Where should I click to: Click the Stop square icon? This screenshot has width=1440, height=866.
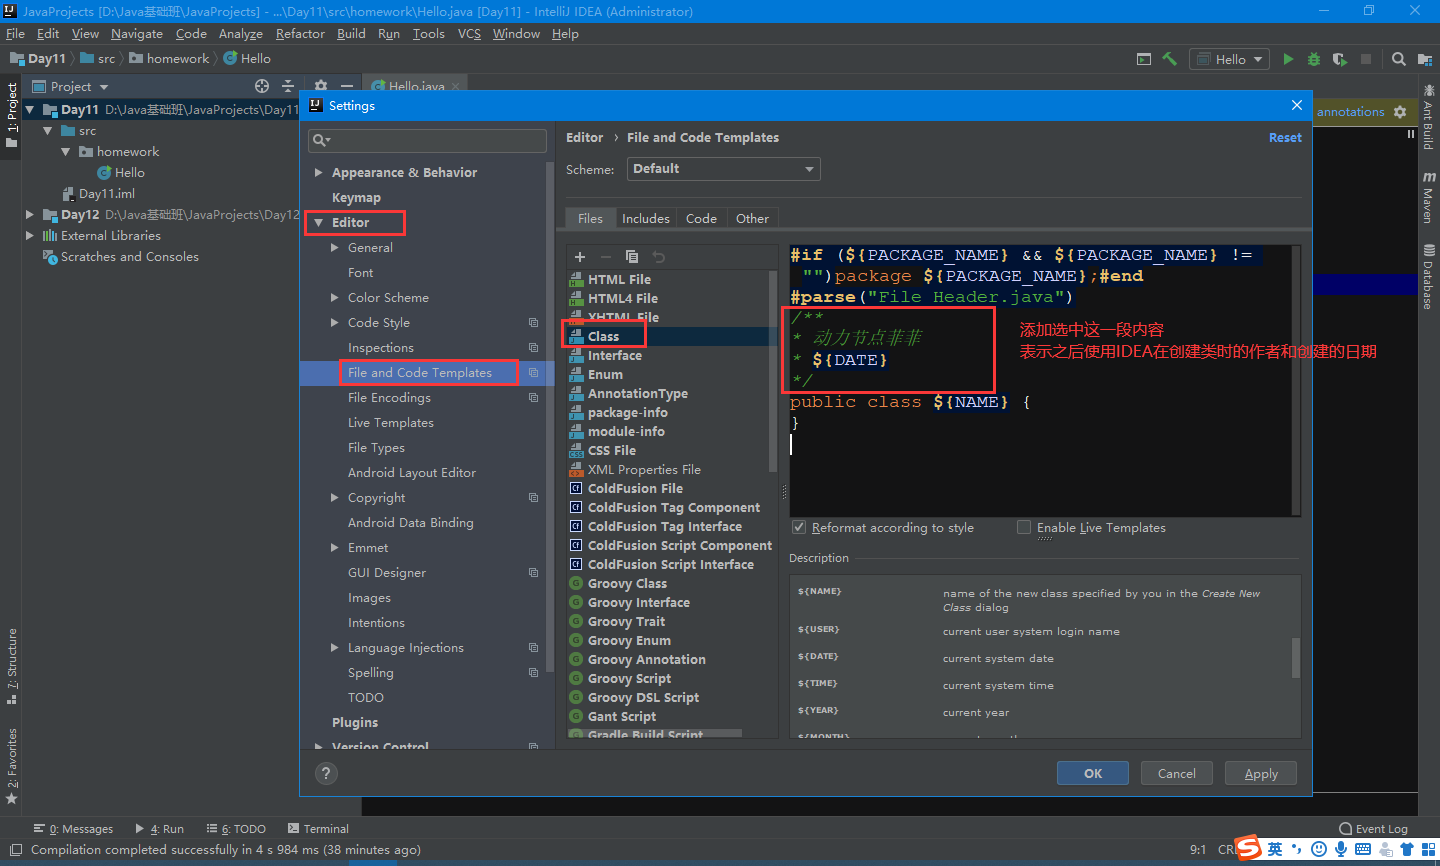[x=1366, y=59]
